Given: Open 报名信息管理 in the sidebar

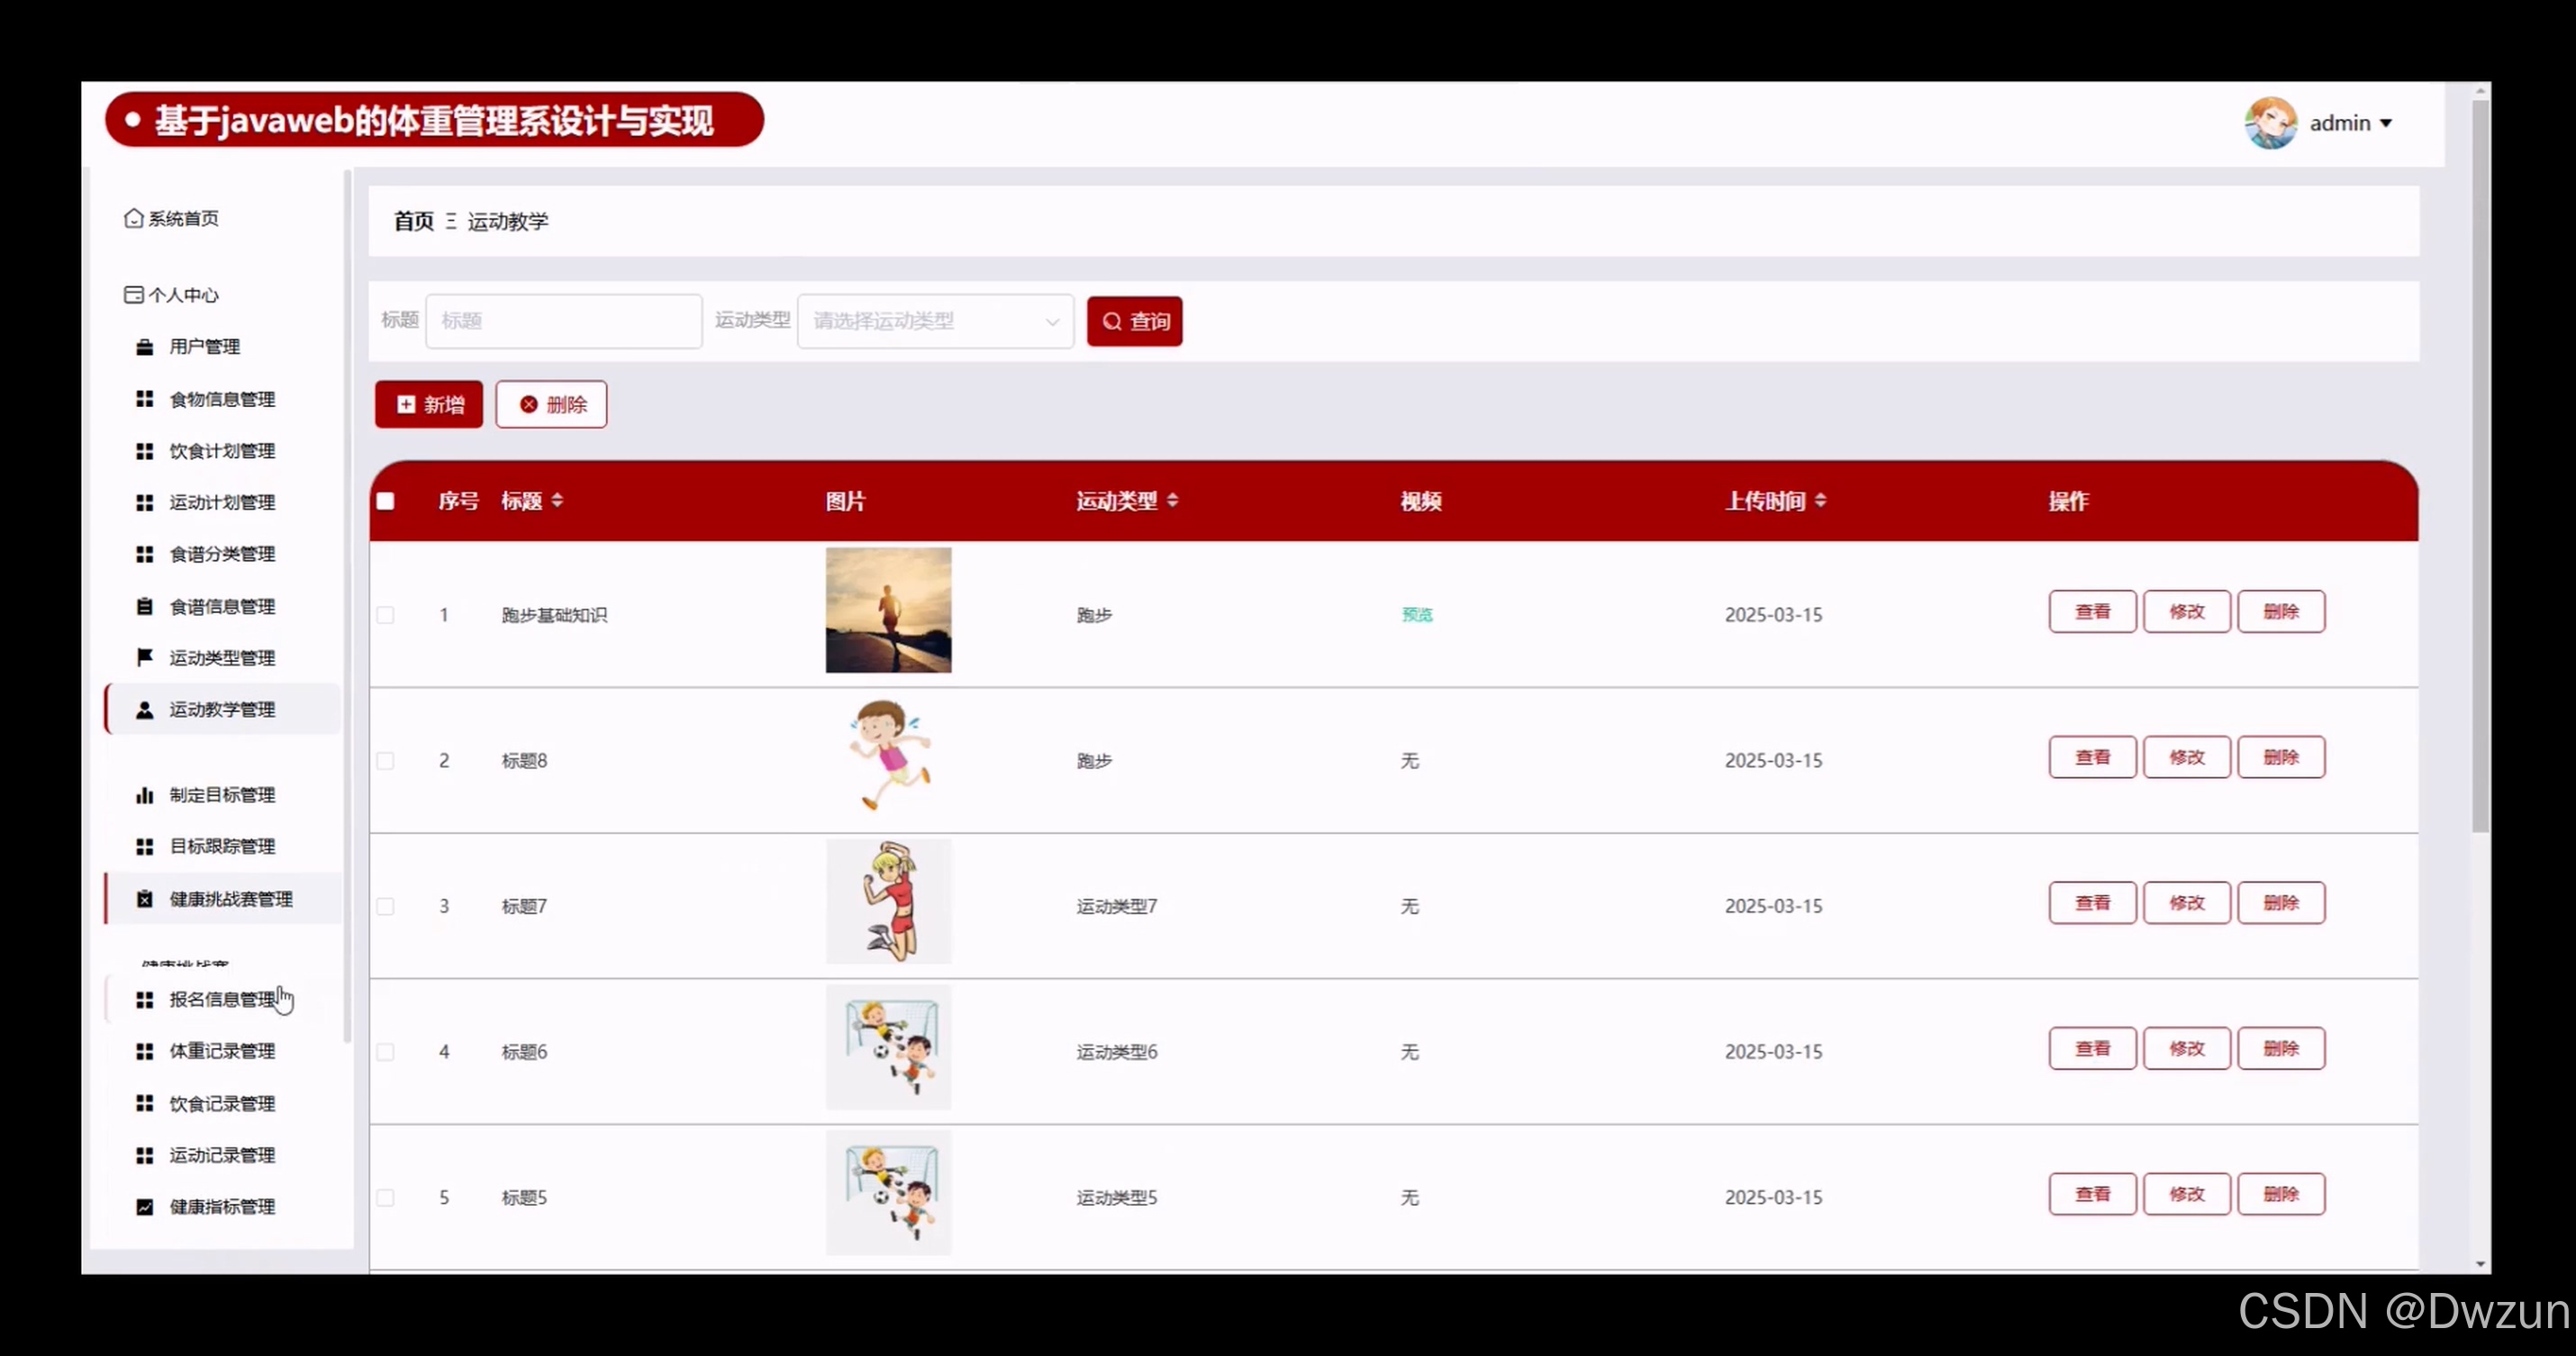Looking at the screenshot, I should pyautogui.click(x=222, y=999).
